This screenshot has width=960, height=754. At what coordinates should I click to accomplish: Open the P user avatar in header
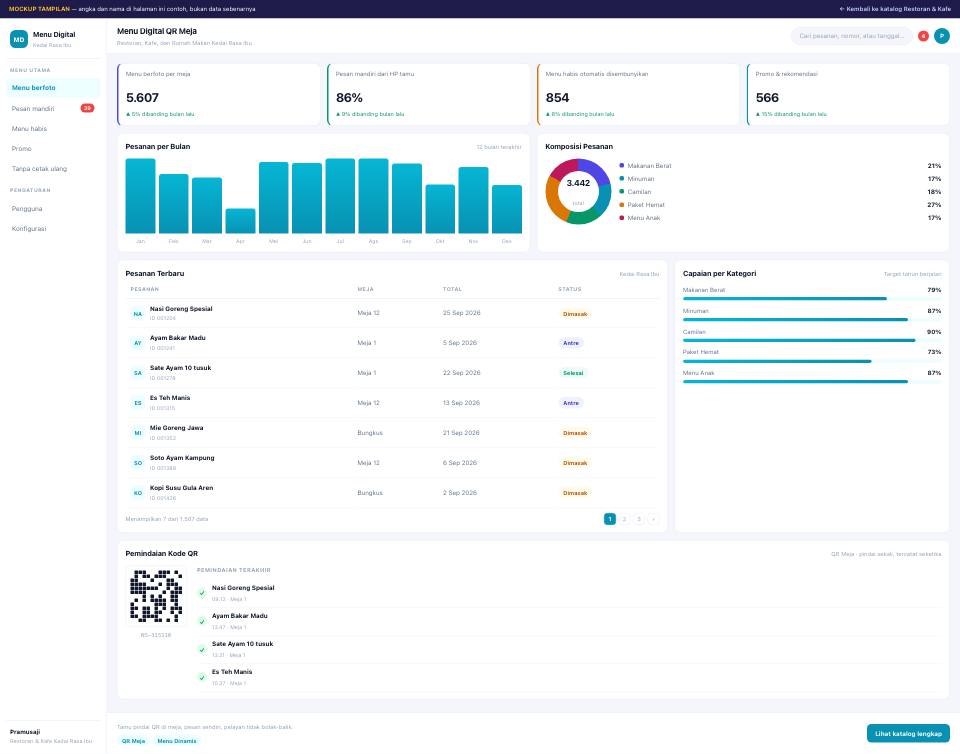pyautogui.click(x=942, y=36)
